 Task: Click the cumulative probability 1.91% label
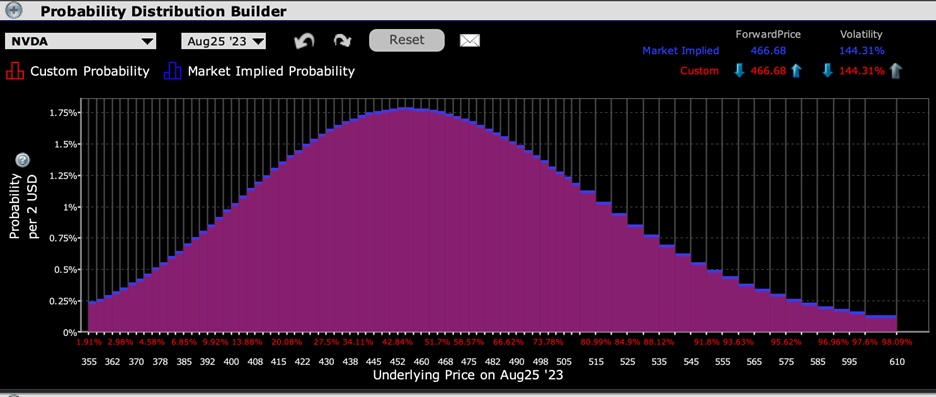pyautogui.click(x=89, y=342)
